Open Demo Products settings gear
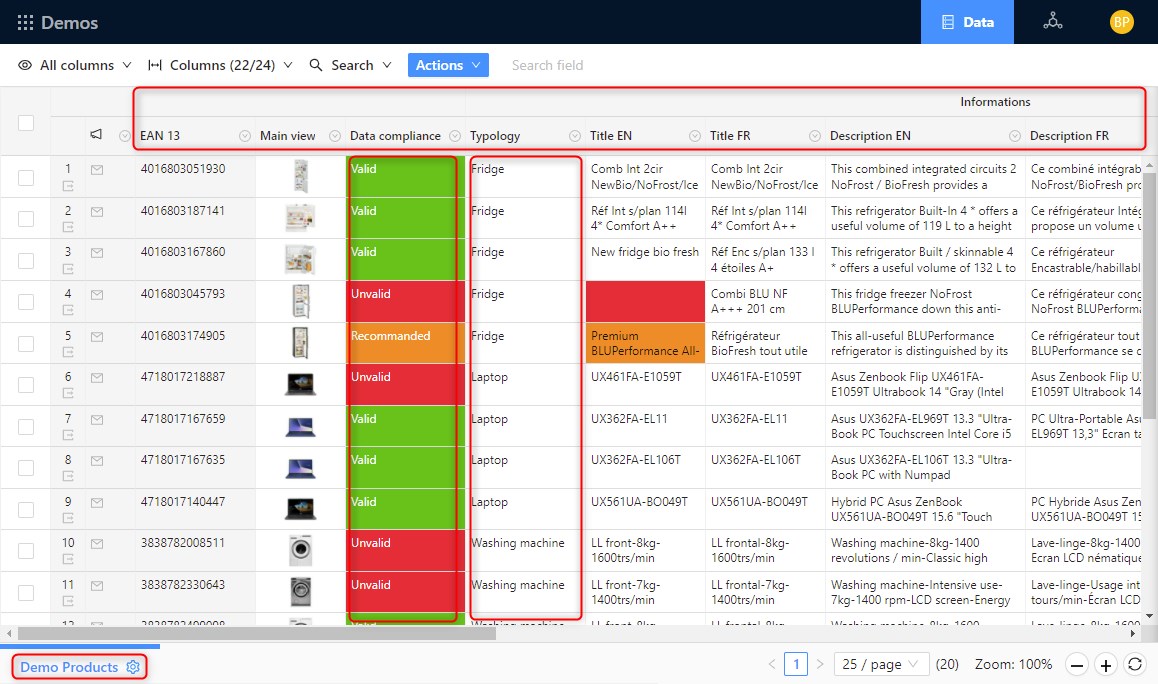Image resolution: width=1158 pixels, height=684 pixels. point(133,667)
